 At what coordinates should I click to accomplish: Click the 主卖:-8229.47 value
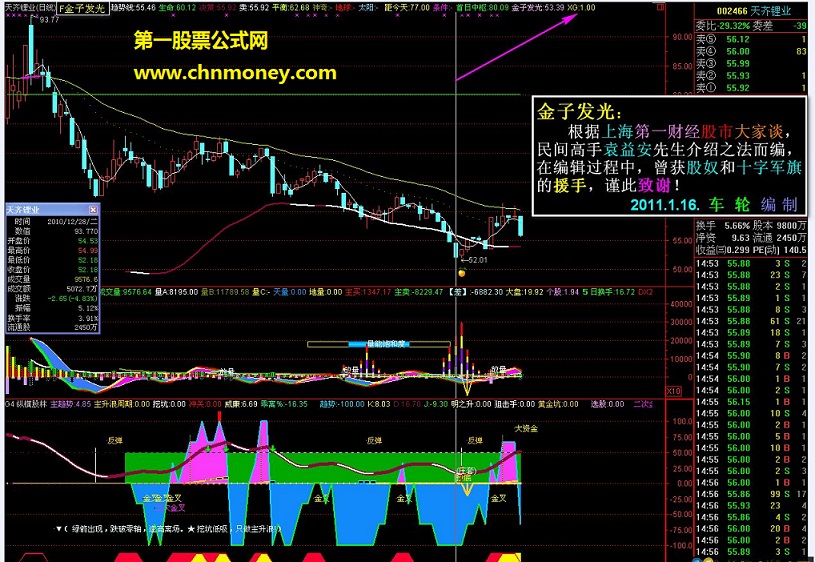click(418, 292)
